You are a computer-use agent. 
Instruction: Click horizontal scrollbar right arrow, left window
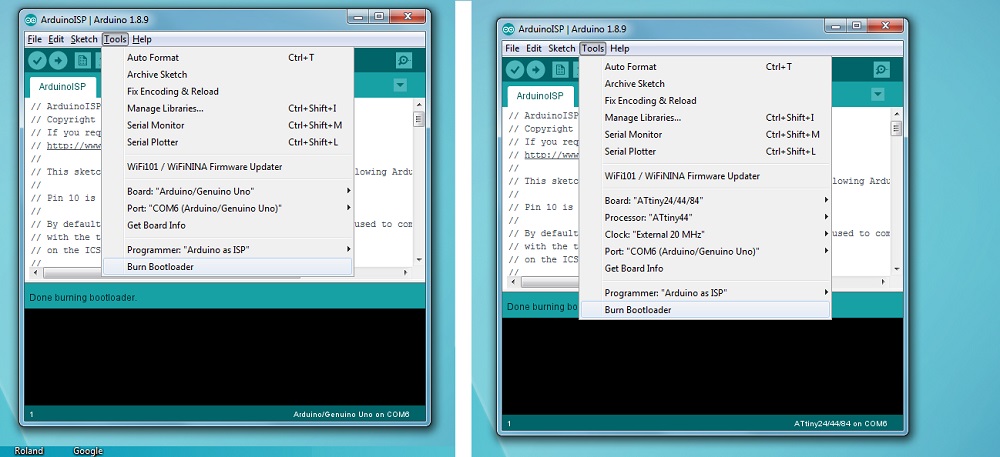tap(405, 273)
